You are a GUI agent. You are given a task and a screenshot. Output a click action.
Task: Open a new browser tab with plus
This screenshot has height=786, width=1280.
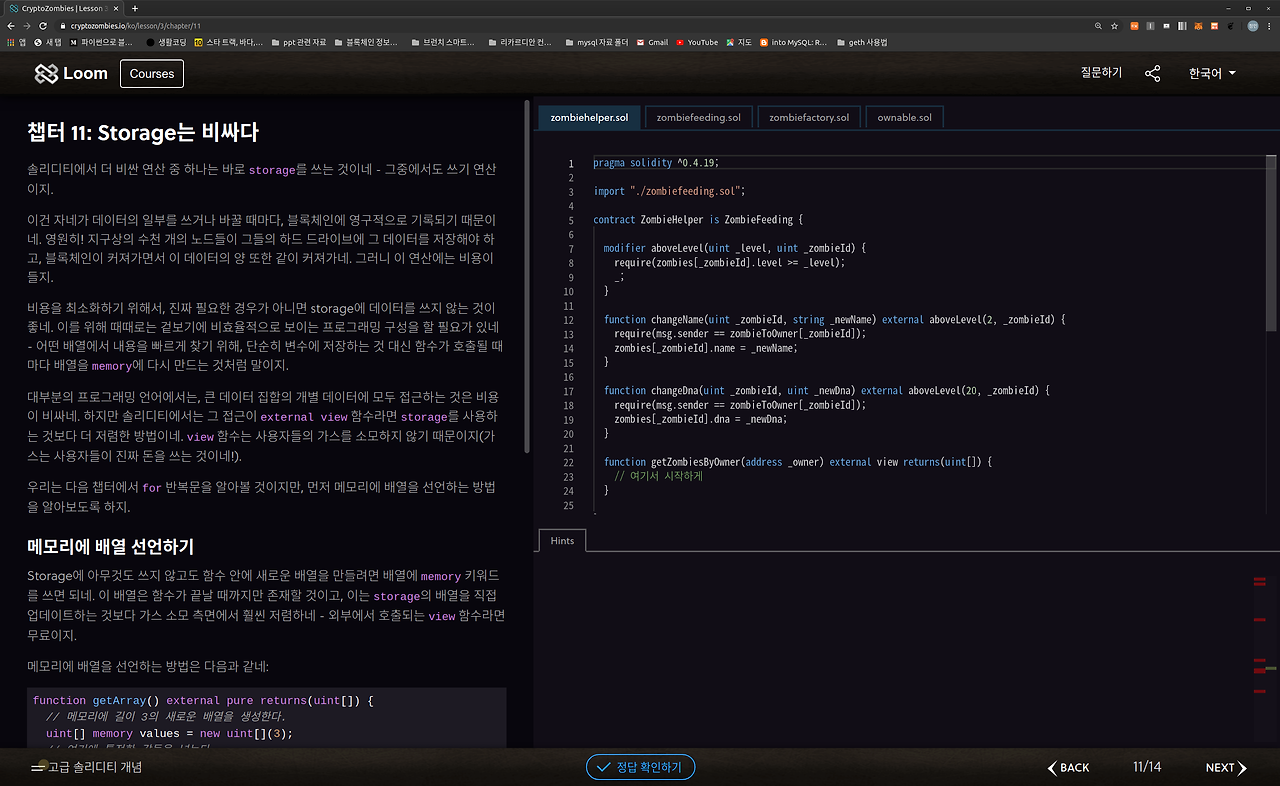click(x=135, y=8)
